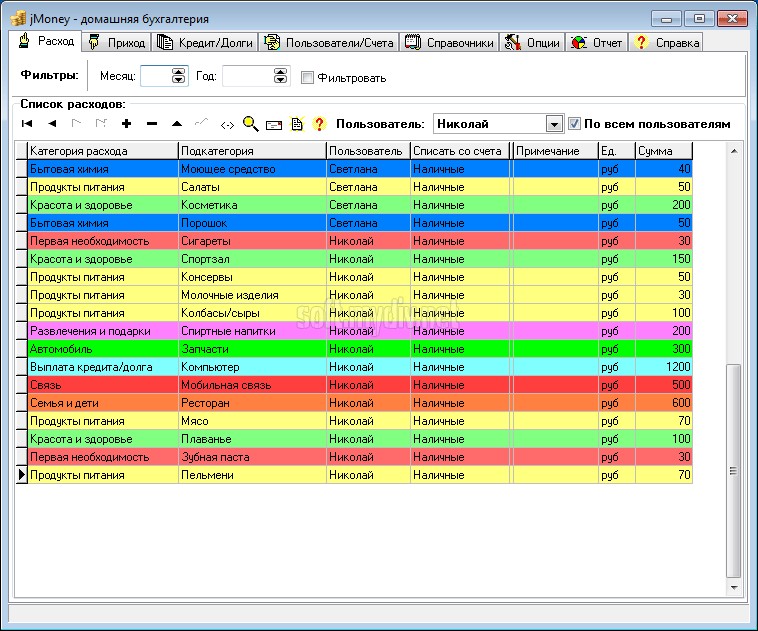Click into the Месяц input field
This screenshot has width=758, height=631.
pos(156,76)
